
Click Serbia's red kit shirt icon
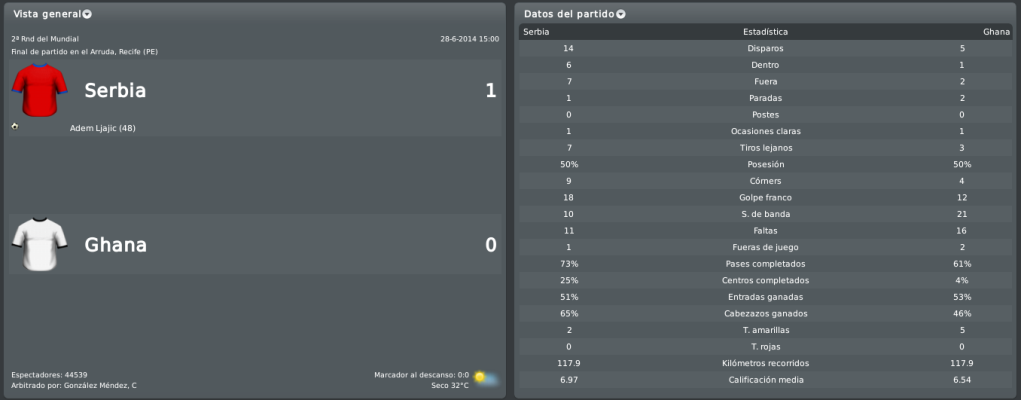point(40,90)
